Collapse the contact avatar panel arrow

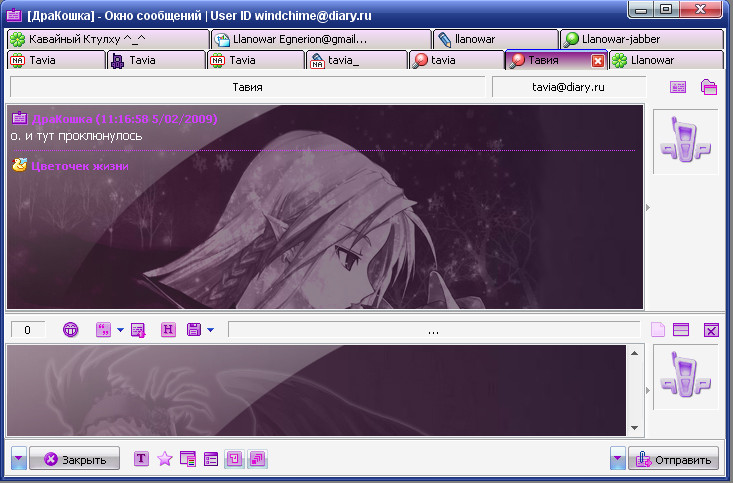tap(648, 207)
